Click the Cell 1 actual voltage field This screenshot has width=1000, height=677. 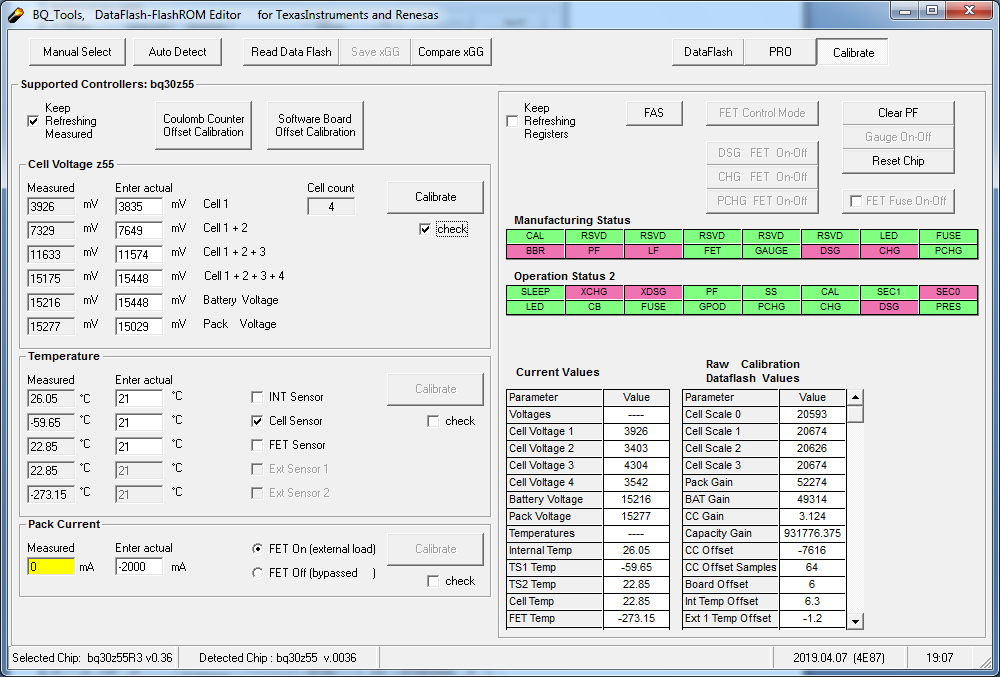[x=139, y=207]
